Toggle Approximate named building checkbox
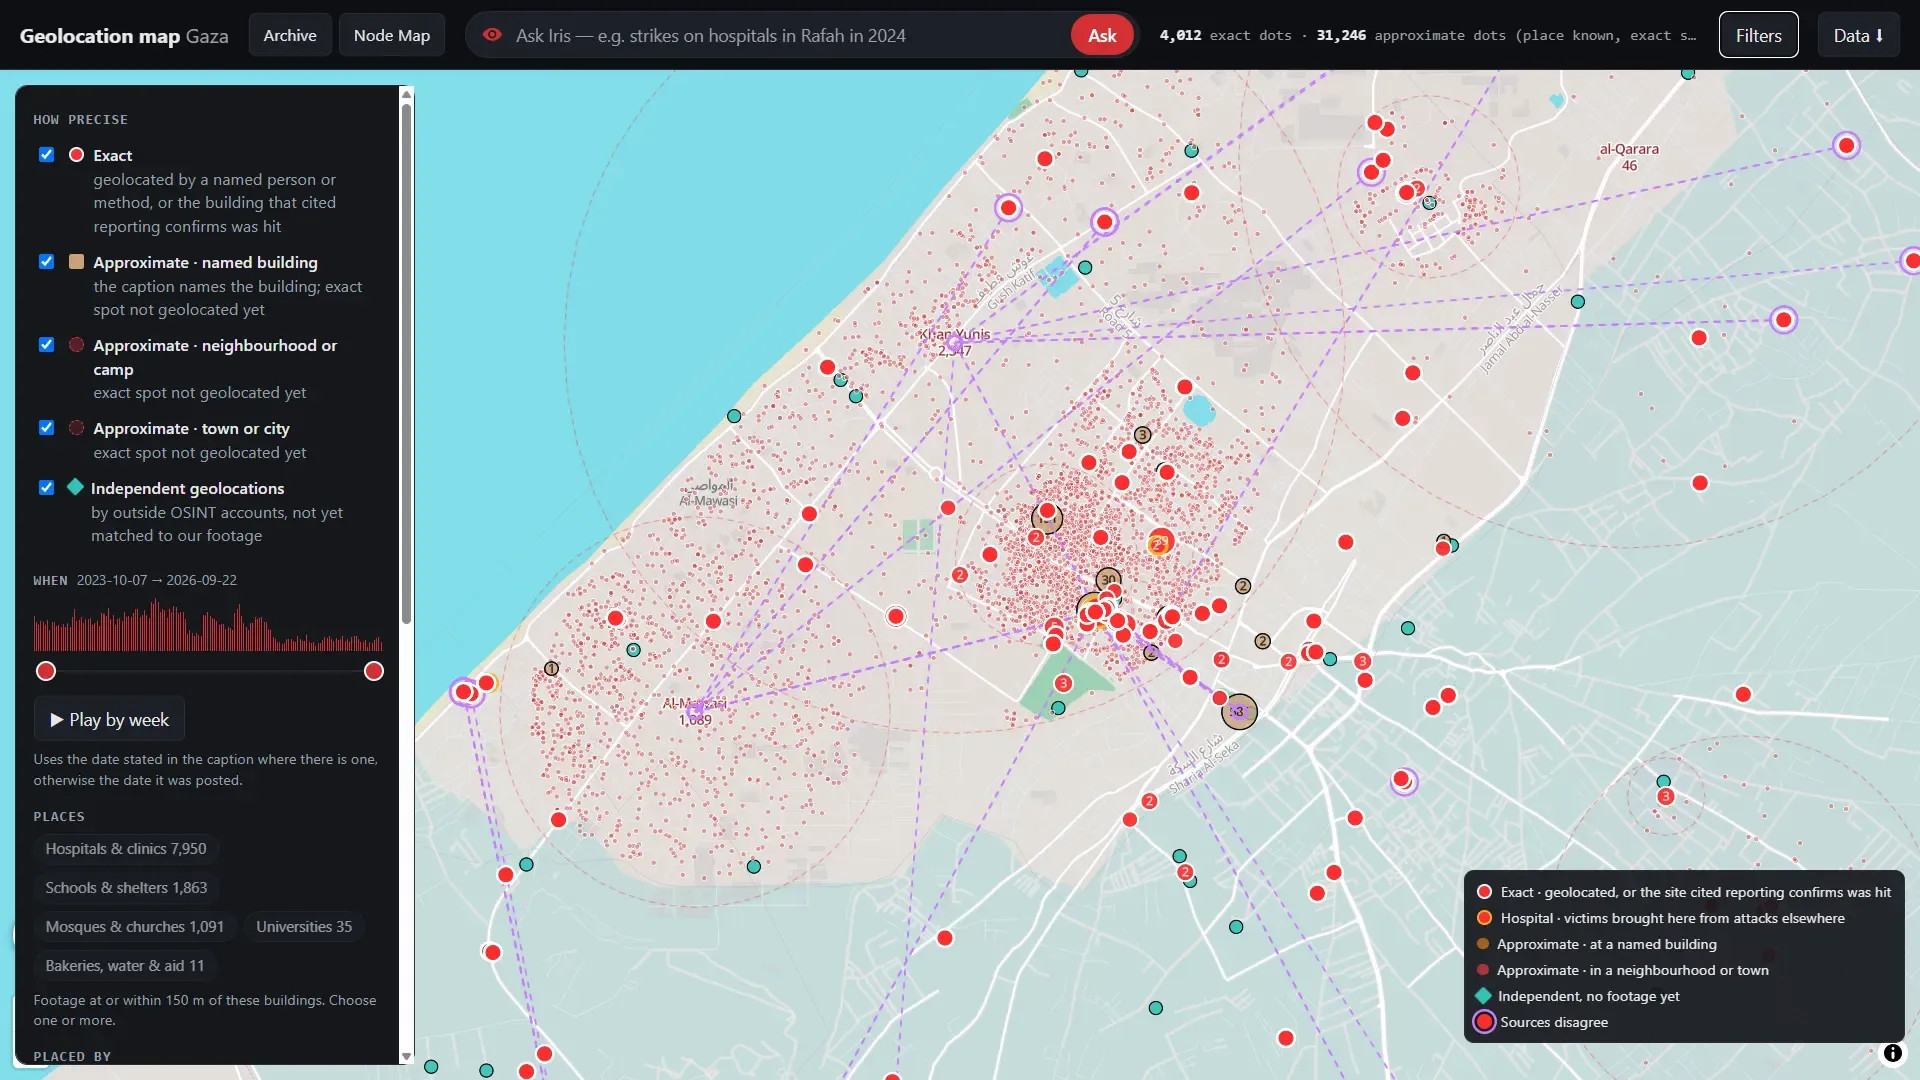 46,262
